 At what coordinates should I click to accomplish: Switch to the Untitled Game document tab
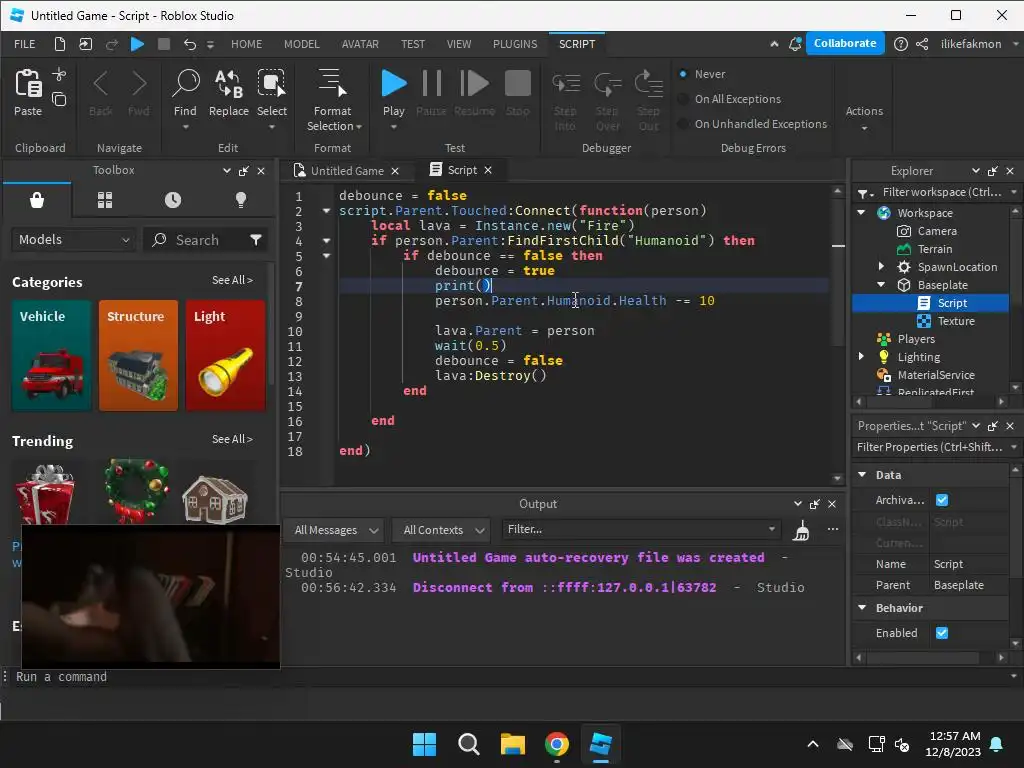(x=347, y=170)
